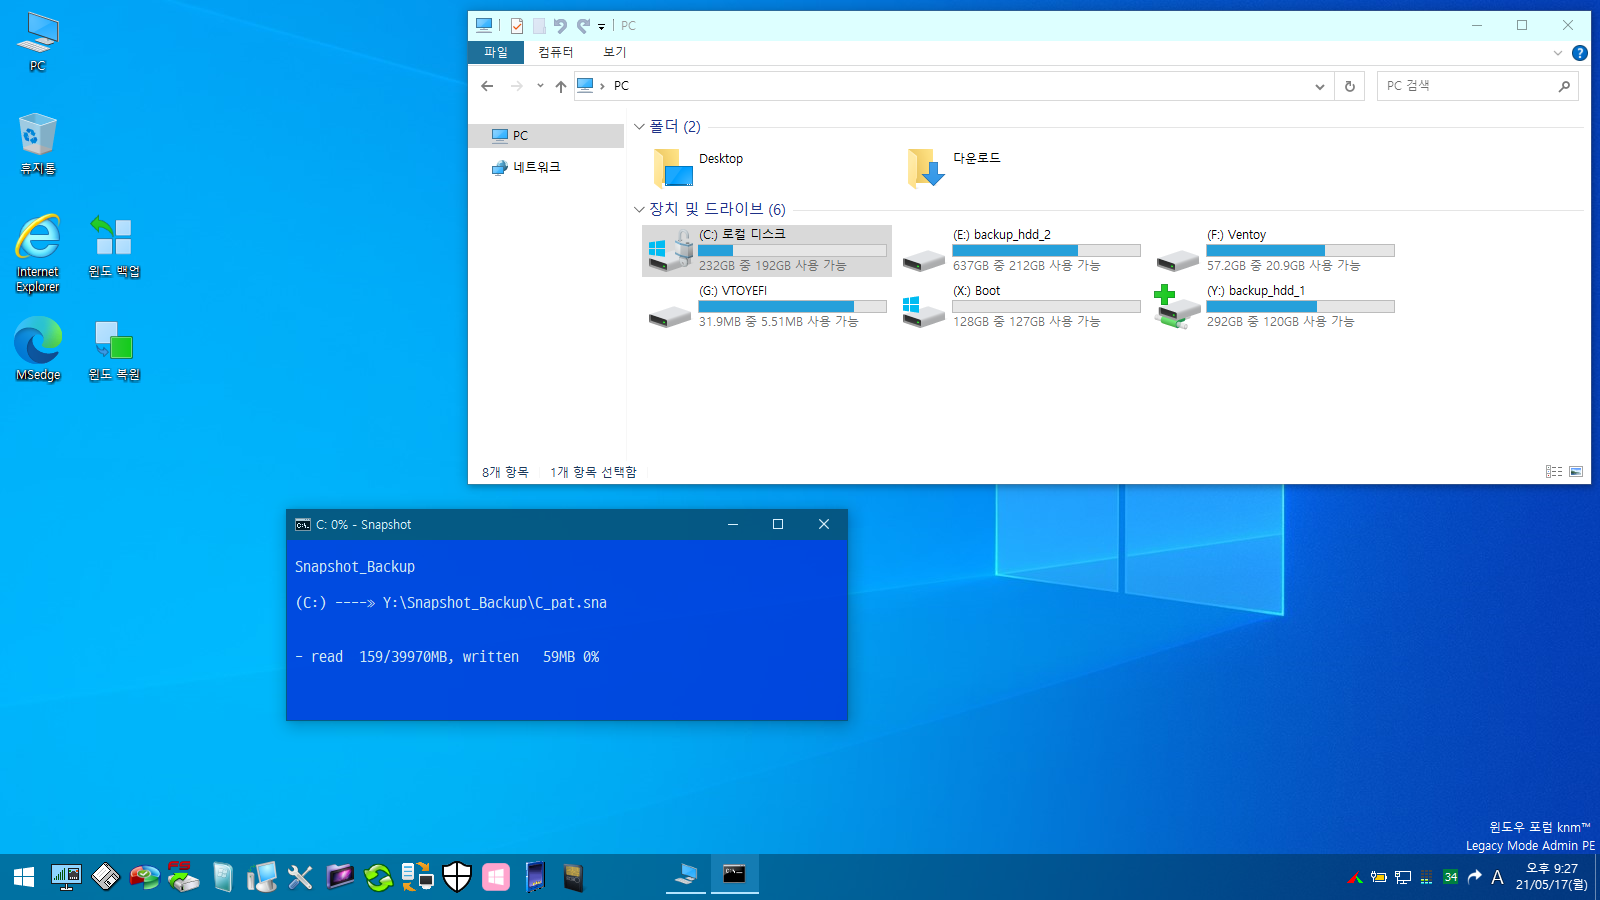Screen dimensions: 1600x900
Task: Open the 컴퓨터 ribbon tab
Action: coord(556,52)
